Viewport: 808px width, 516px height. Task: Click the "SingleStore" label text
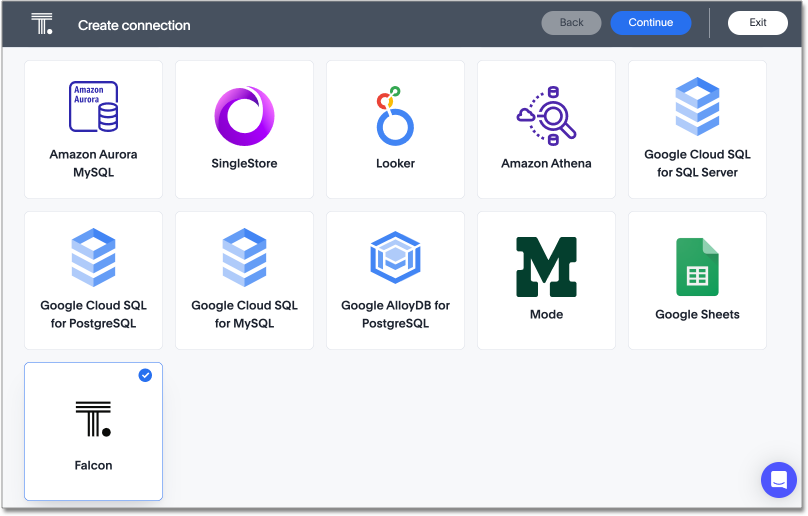[x=244, y=164]
